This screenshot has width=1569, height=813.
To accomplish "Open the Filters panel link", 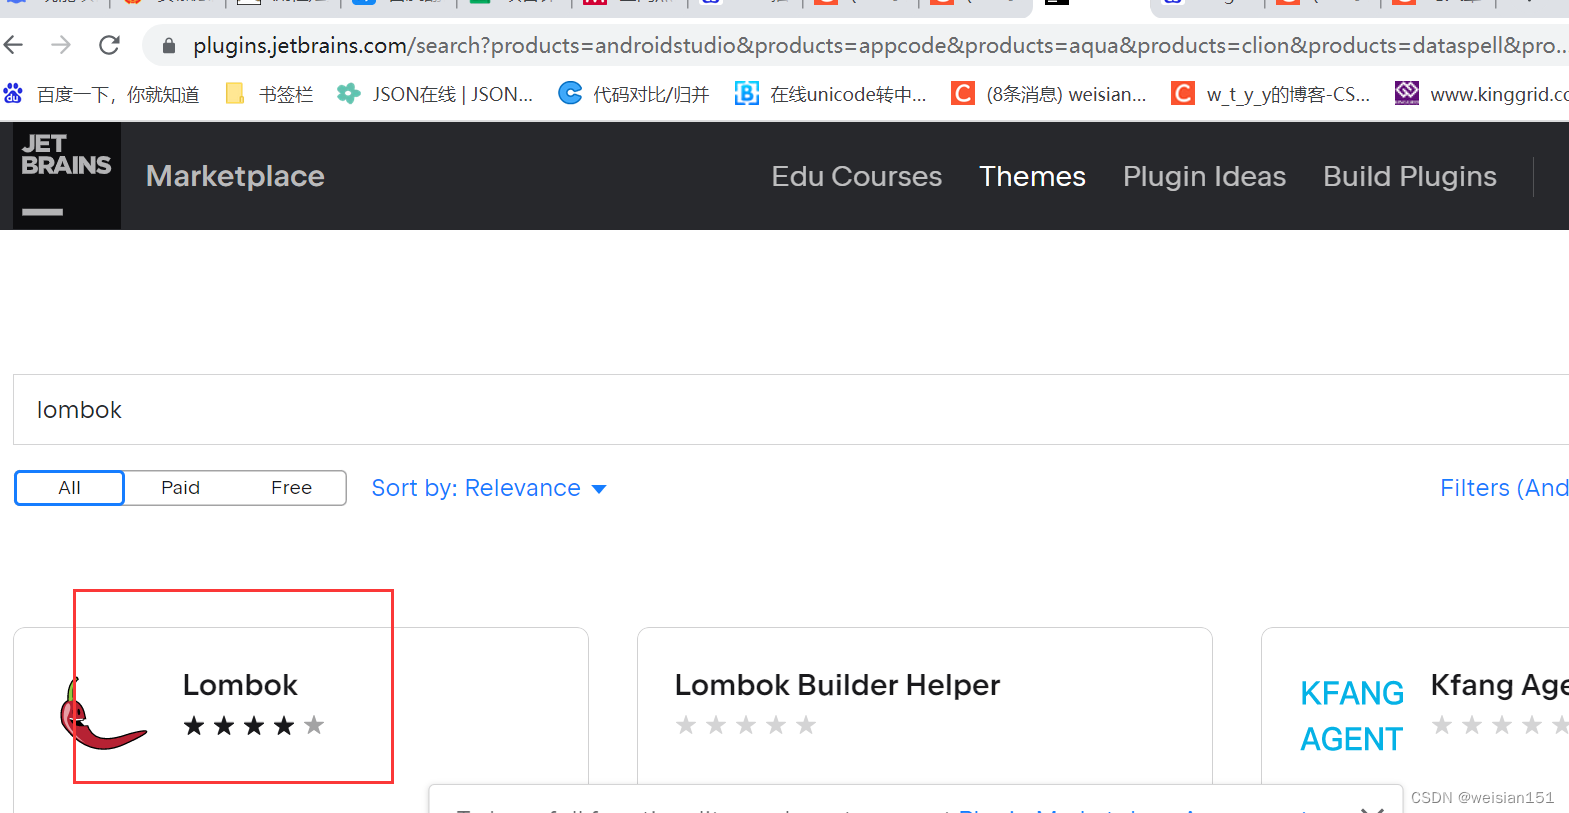I will (1504, 488).
